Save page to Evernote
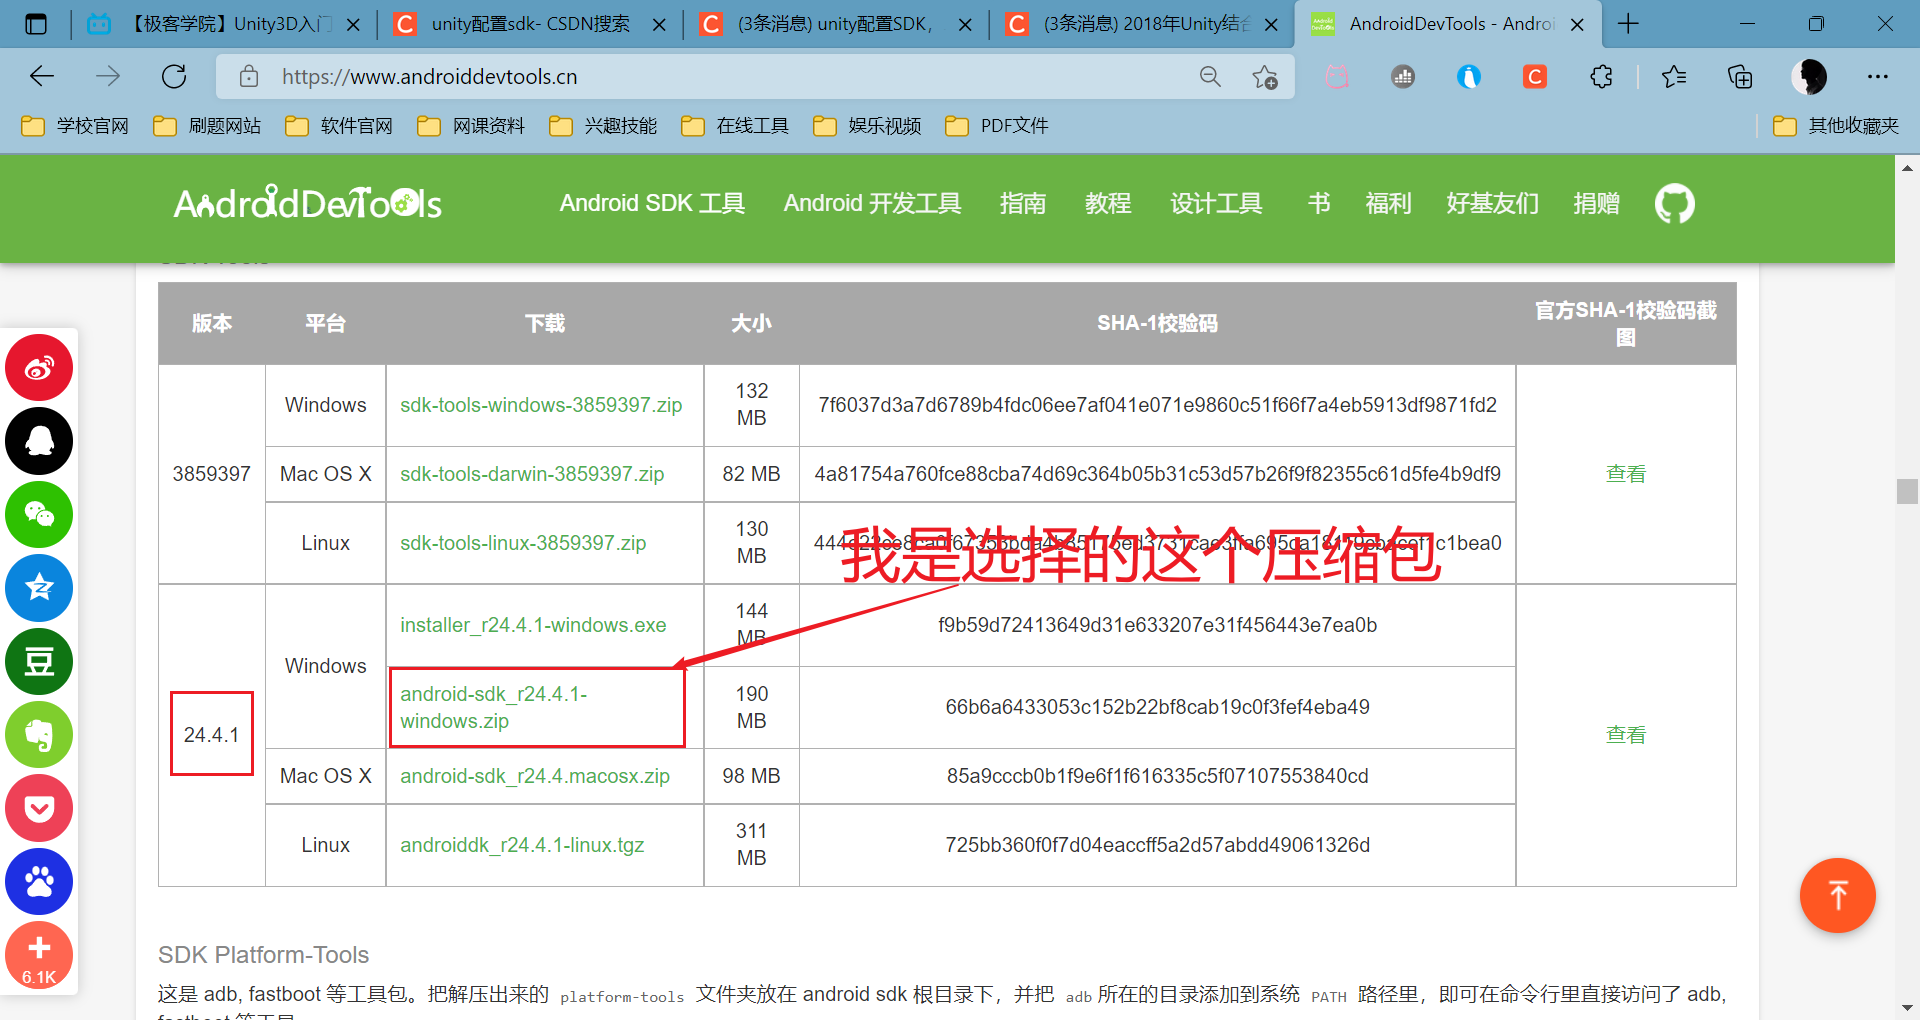 click(x=39, y=735)
